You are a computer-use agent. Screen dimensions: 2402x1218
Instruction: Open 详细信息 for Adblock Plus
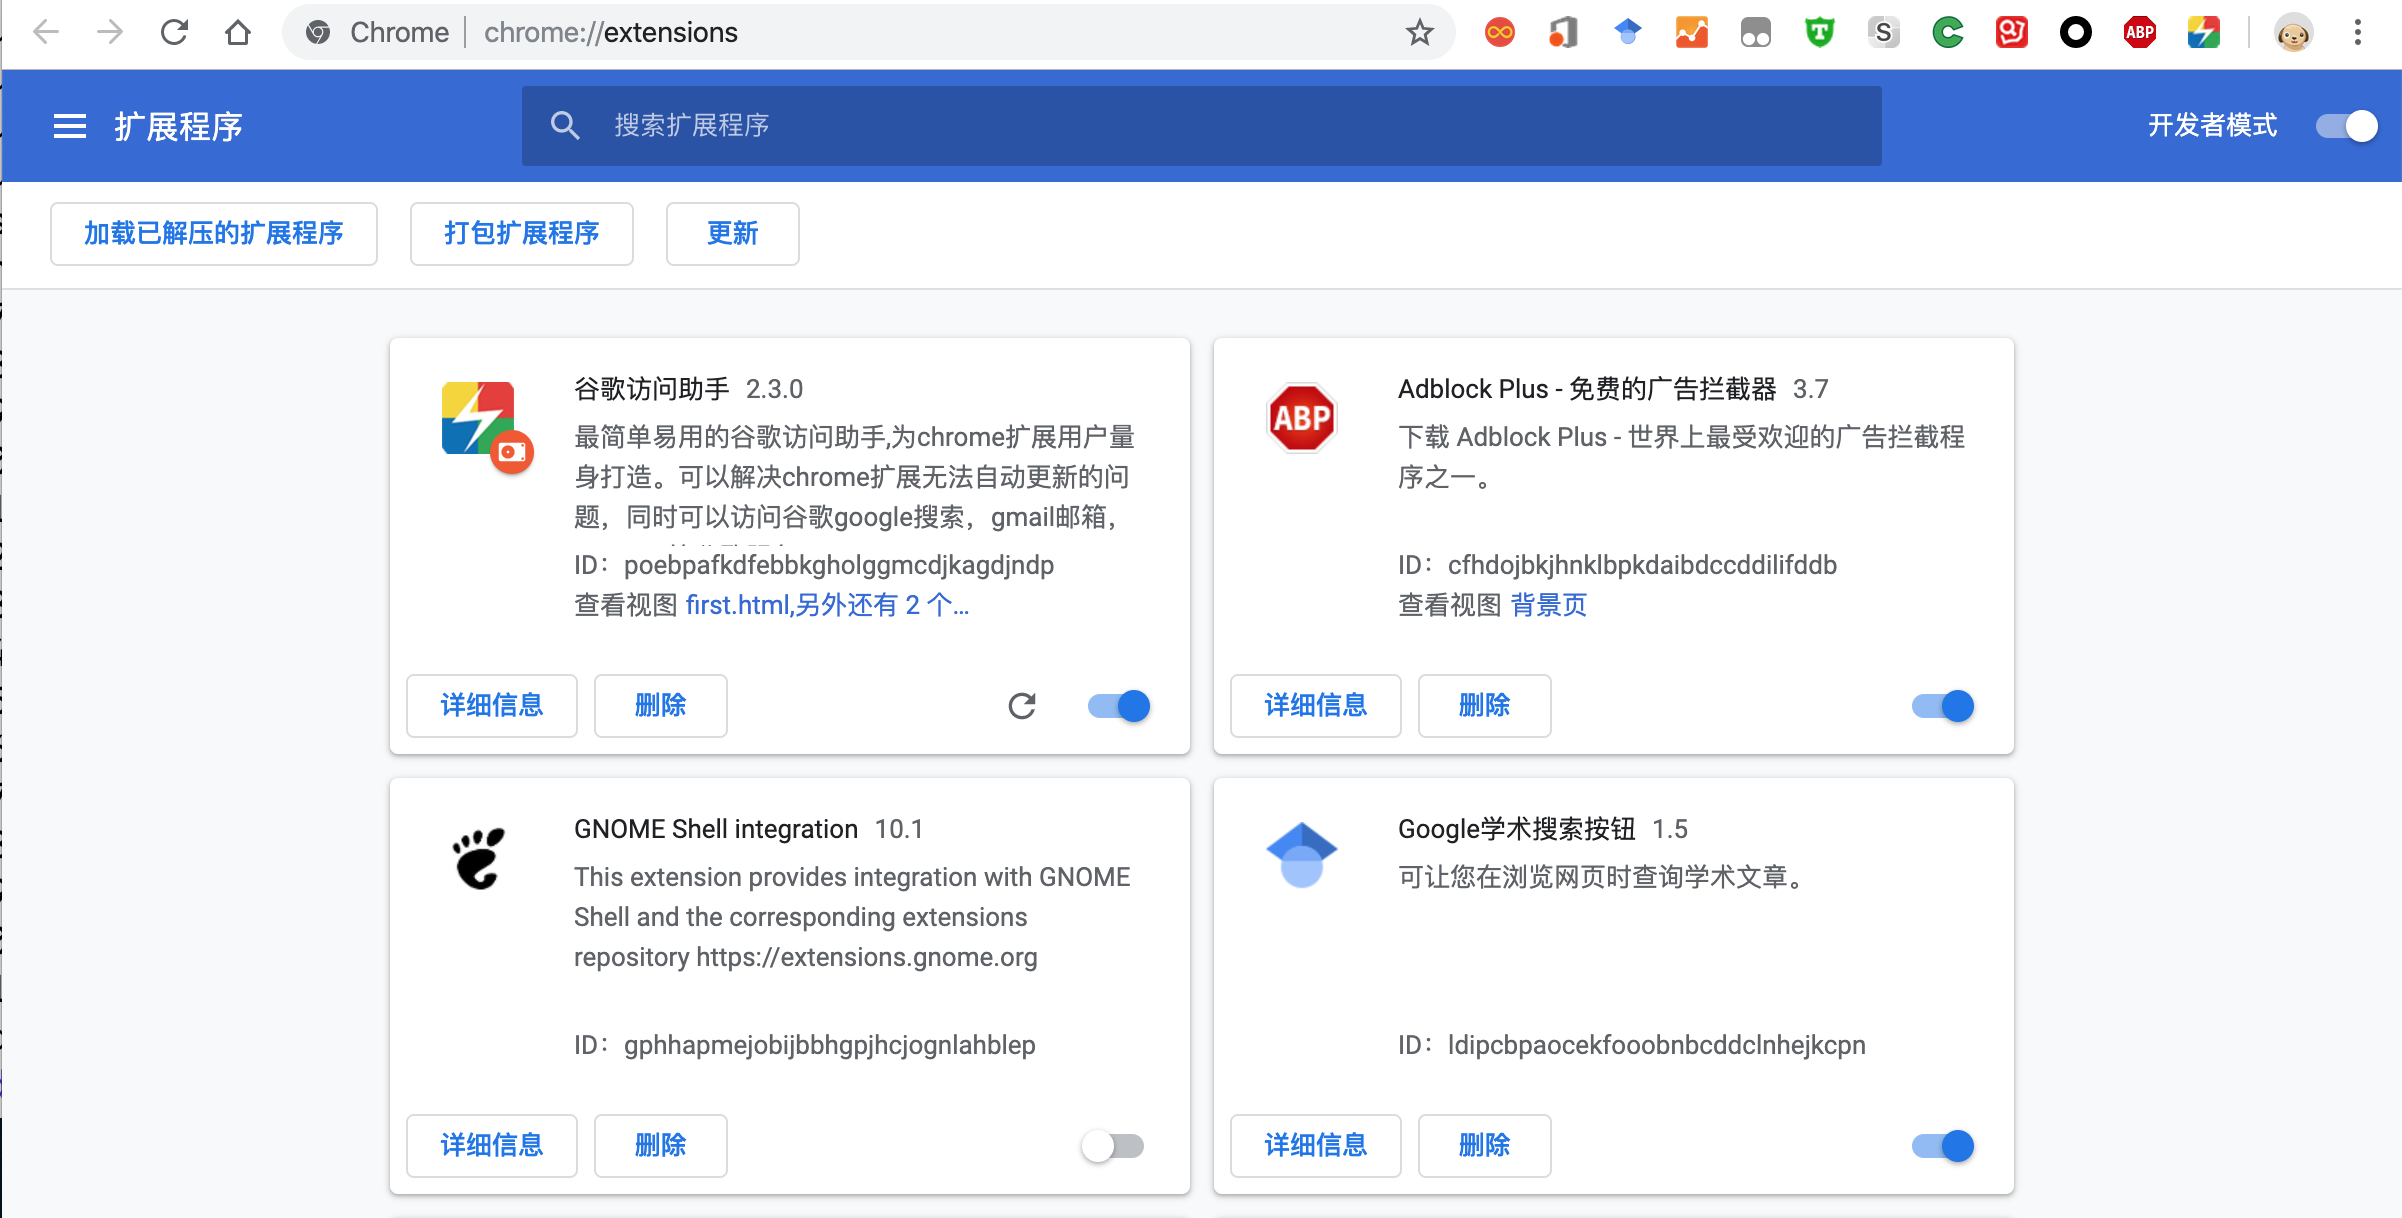1316,706
